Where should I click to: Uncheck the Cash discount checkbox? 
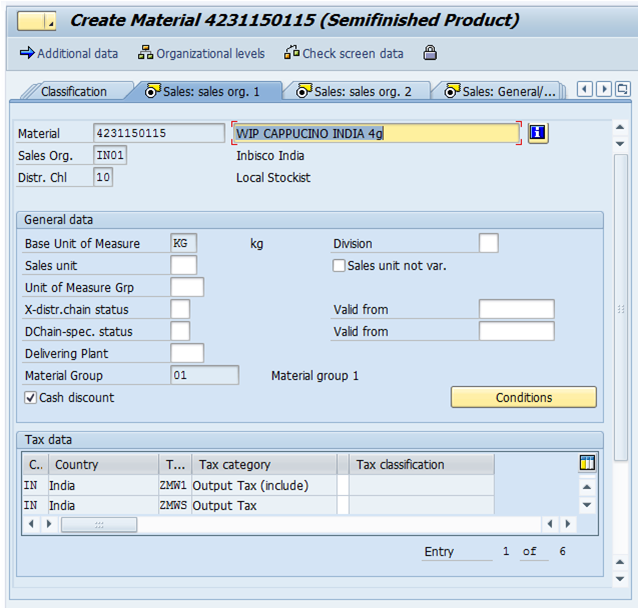coord(30,398)
